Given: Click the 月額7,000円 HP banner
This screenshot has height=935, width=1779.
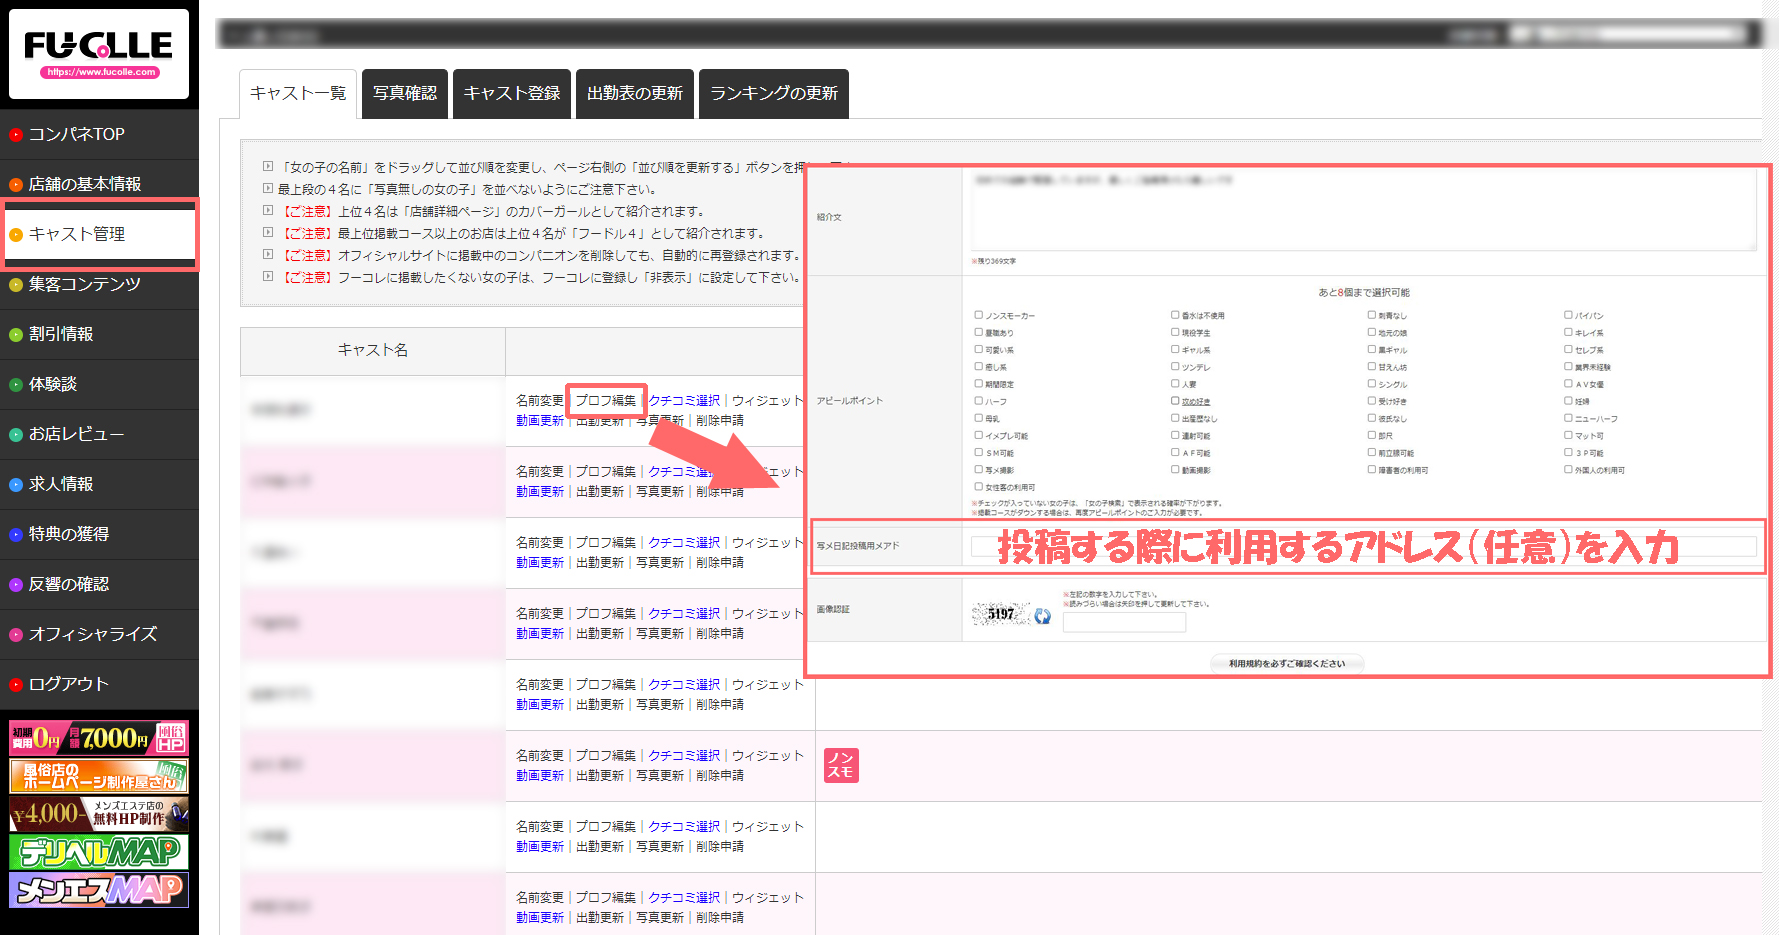Looking at the screenshot, I should coord(99,738).
